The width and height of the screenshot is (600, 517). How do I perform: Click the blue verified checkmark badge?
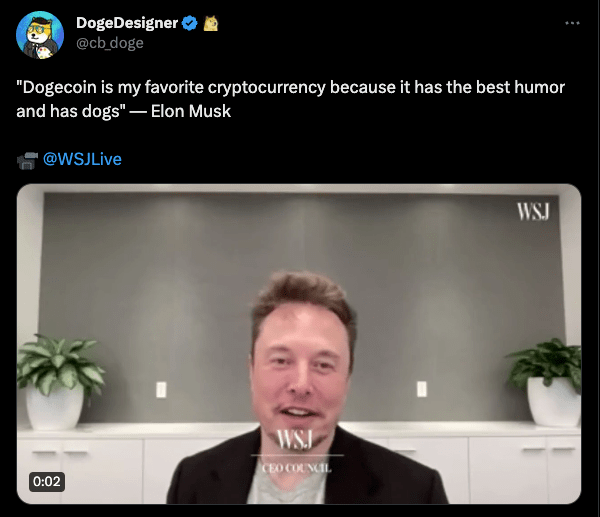click(x=189, y=23)
